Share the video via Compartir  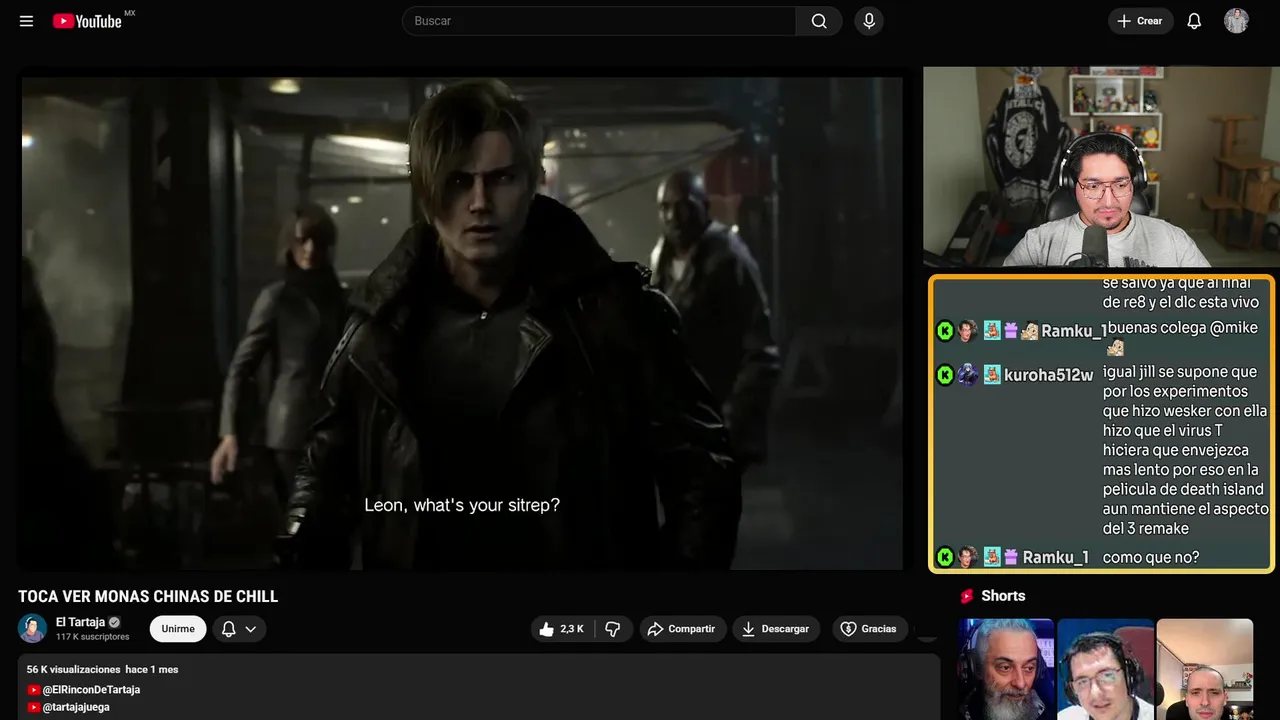coord(683,629)
